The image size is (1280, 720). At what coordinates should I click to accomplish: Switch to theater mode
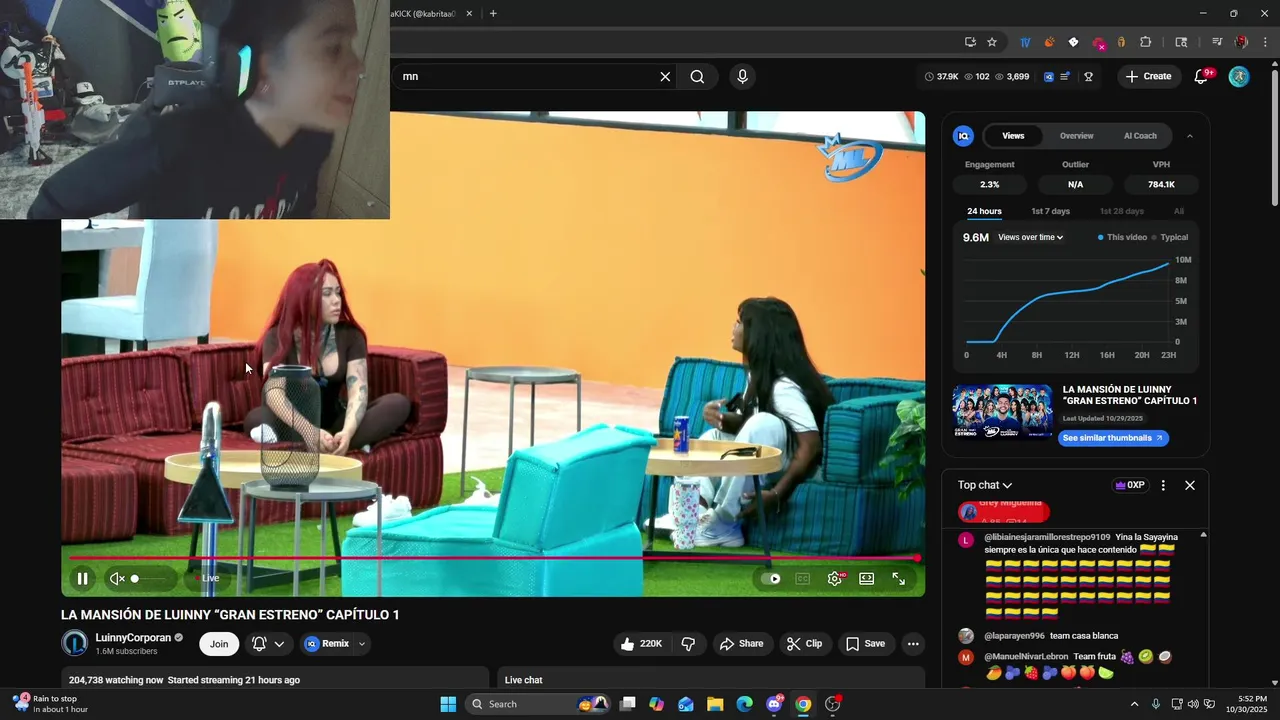[x=867, y=578]
